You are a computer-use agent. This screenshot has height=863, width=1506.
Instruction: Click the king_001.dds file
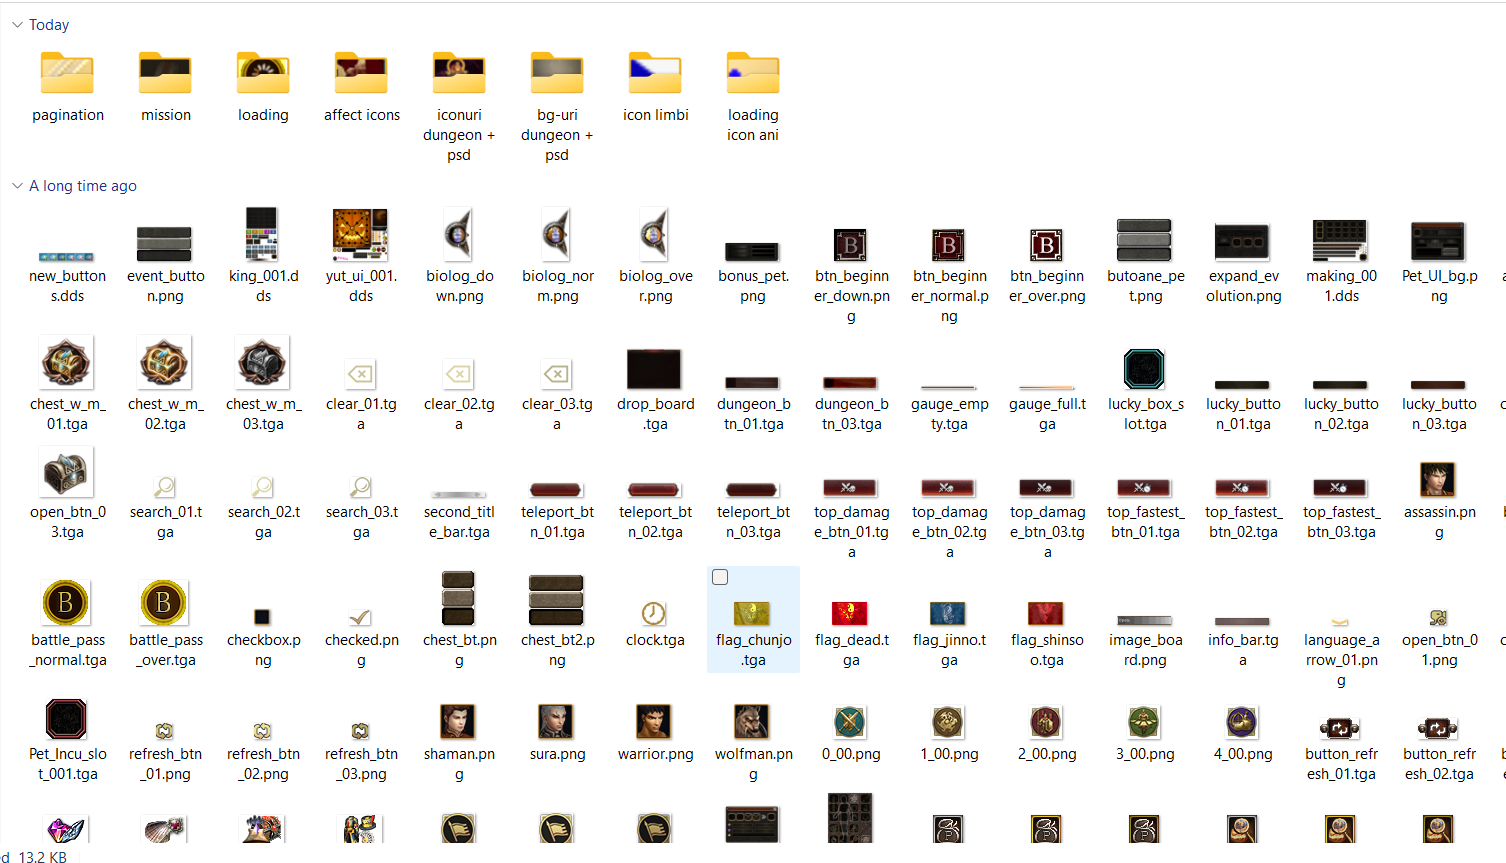pos(262,236)
